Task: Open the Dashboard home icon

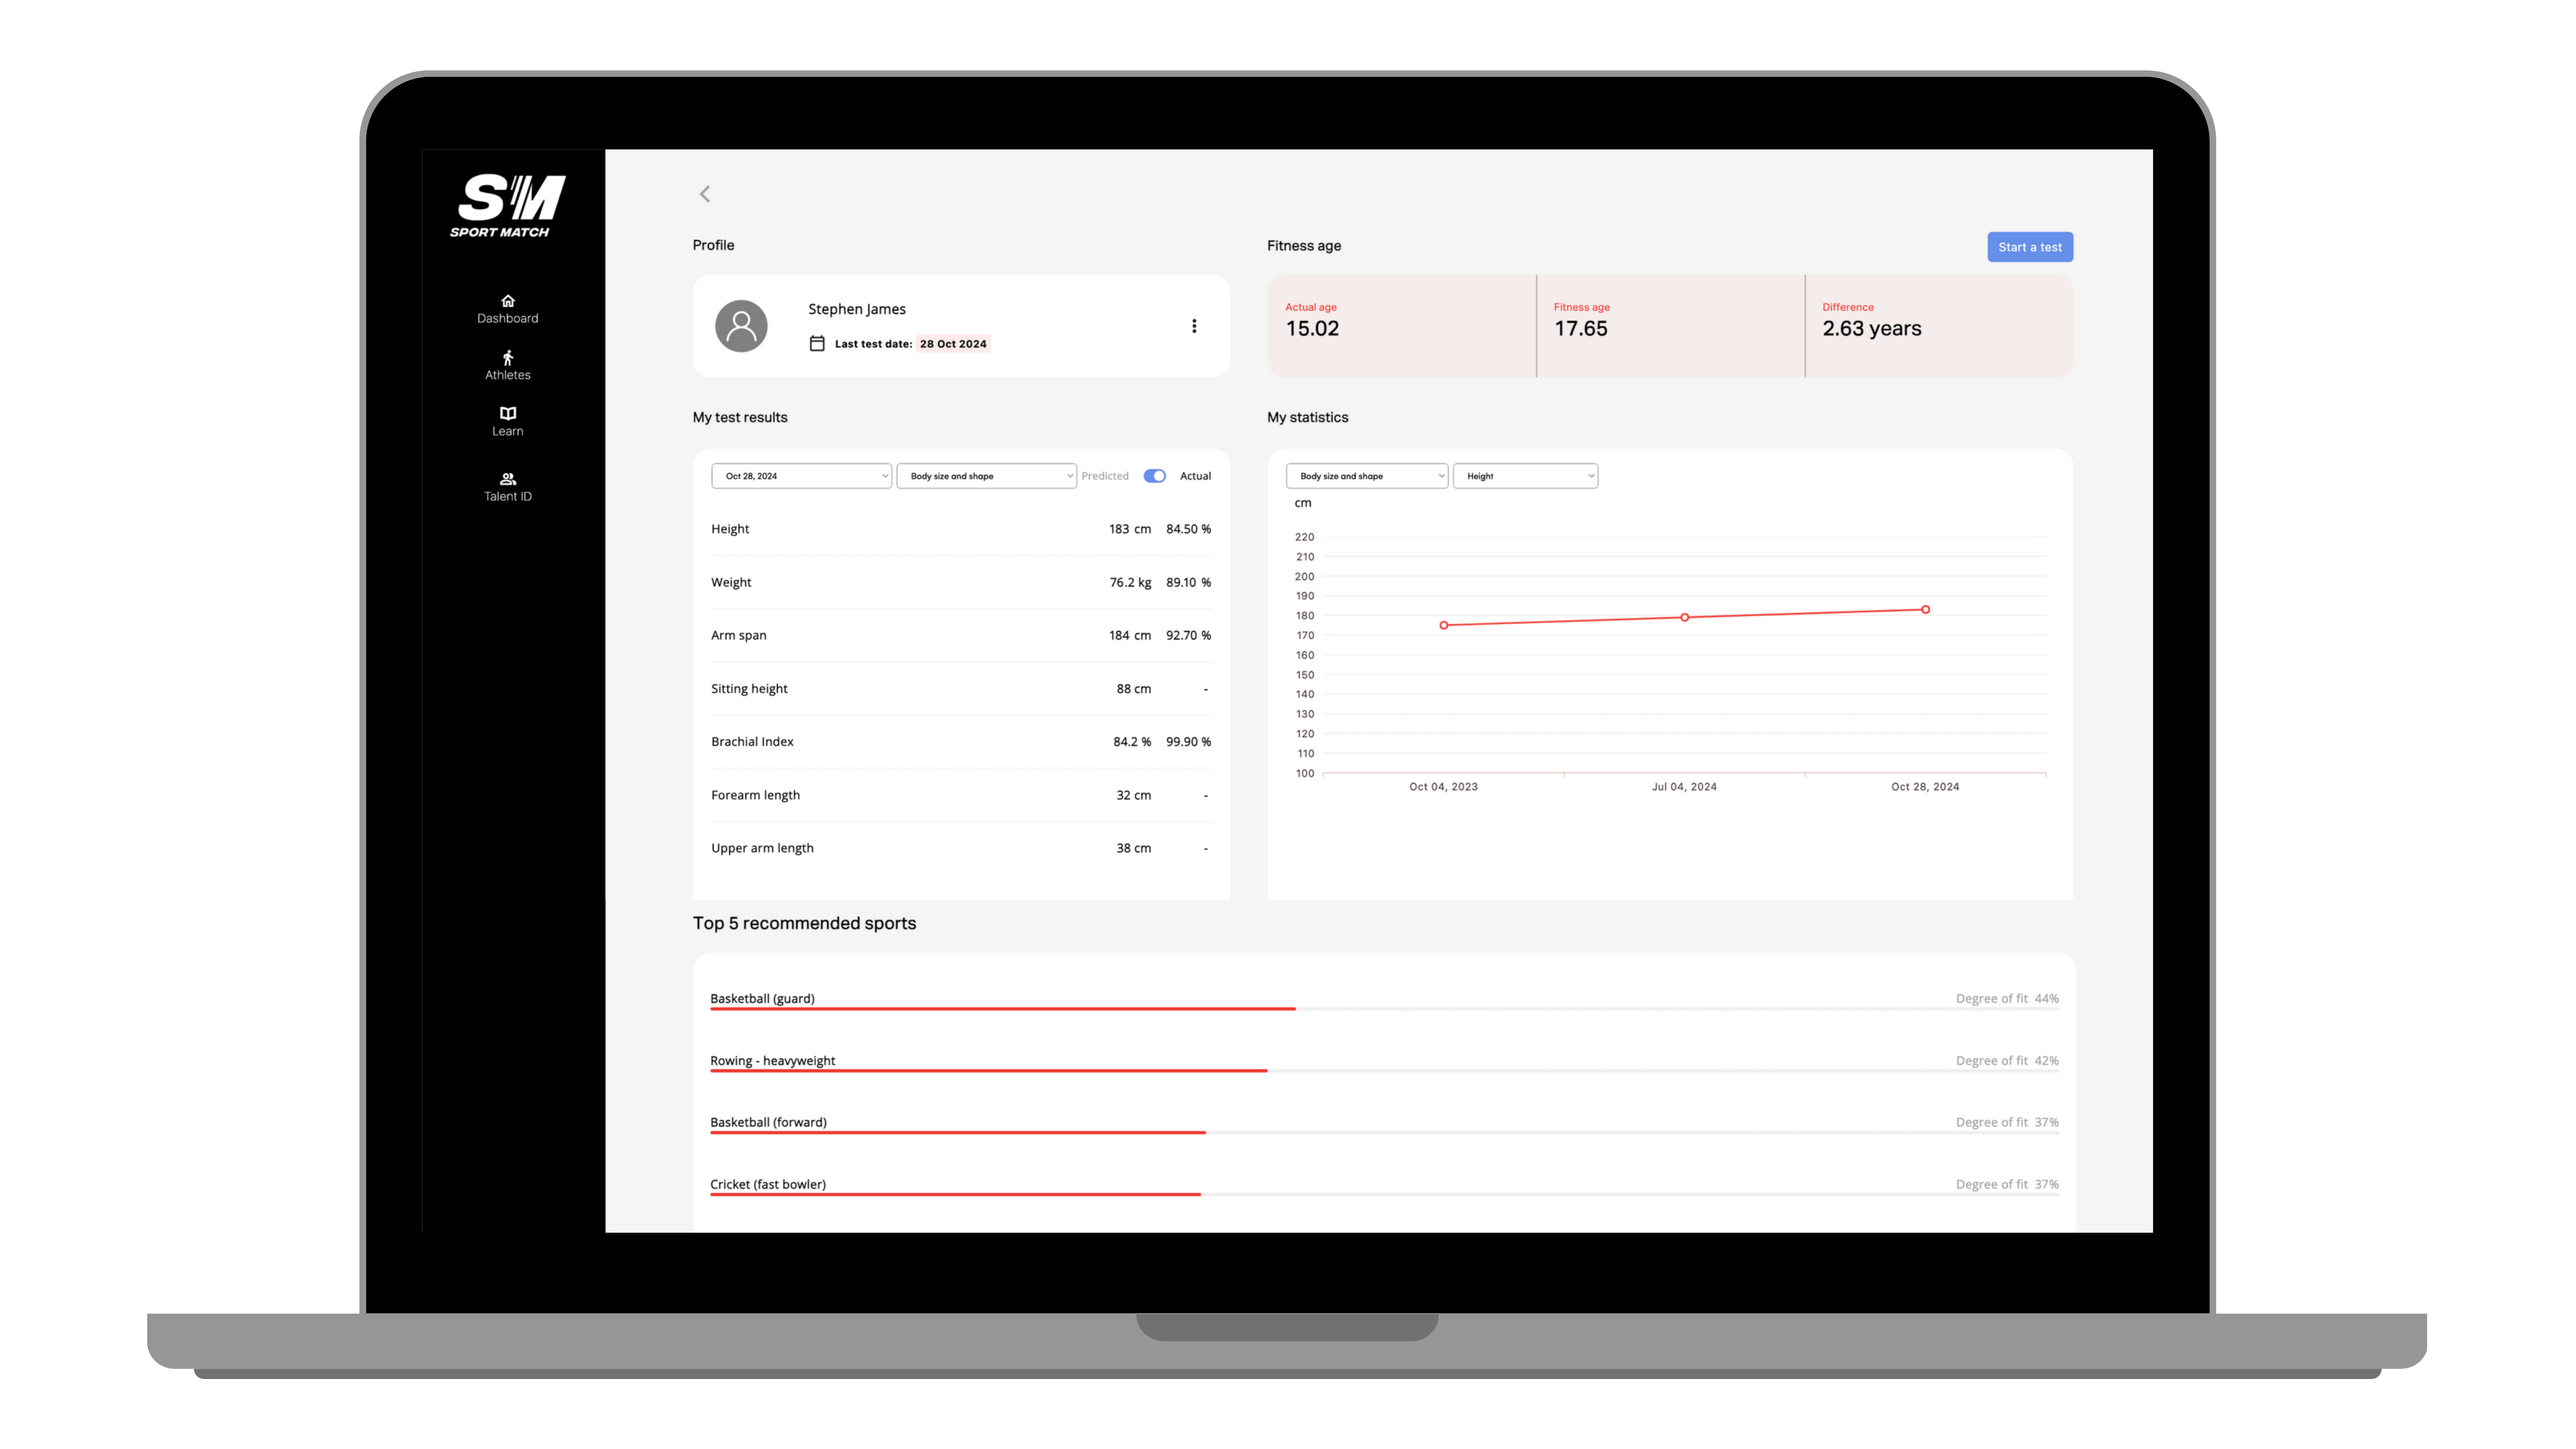Action: tap(508, 301)
